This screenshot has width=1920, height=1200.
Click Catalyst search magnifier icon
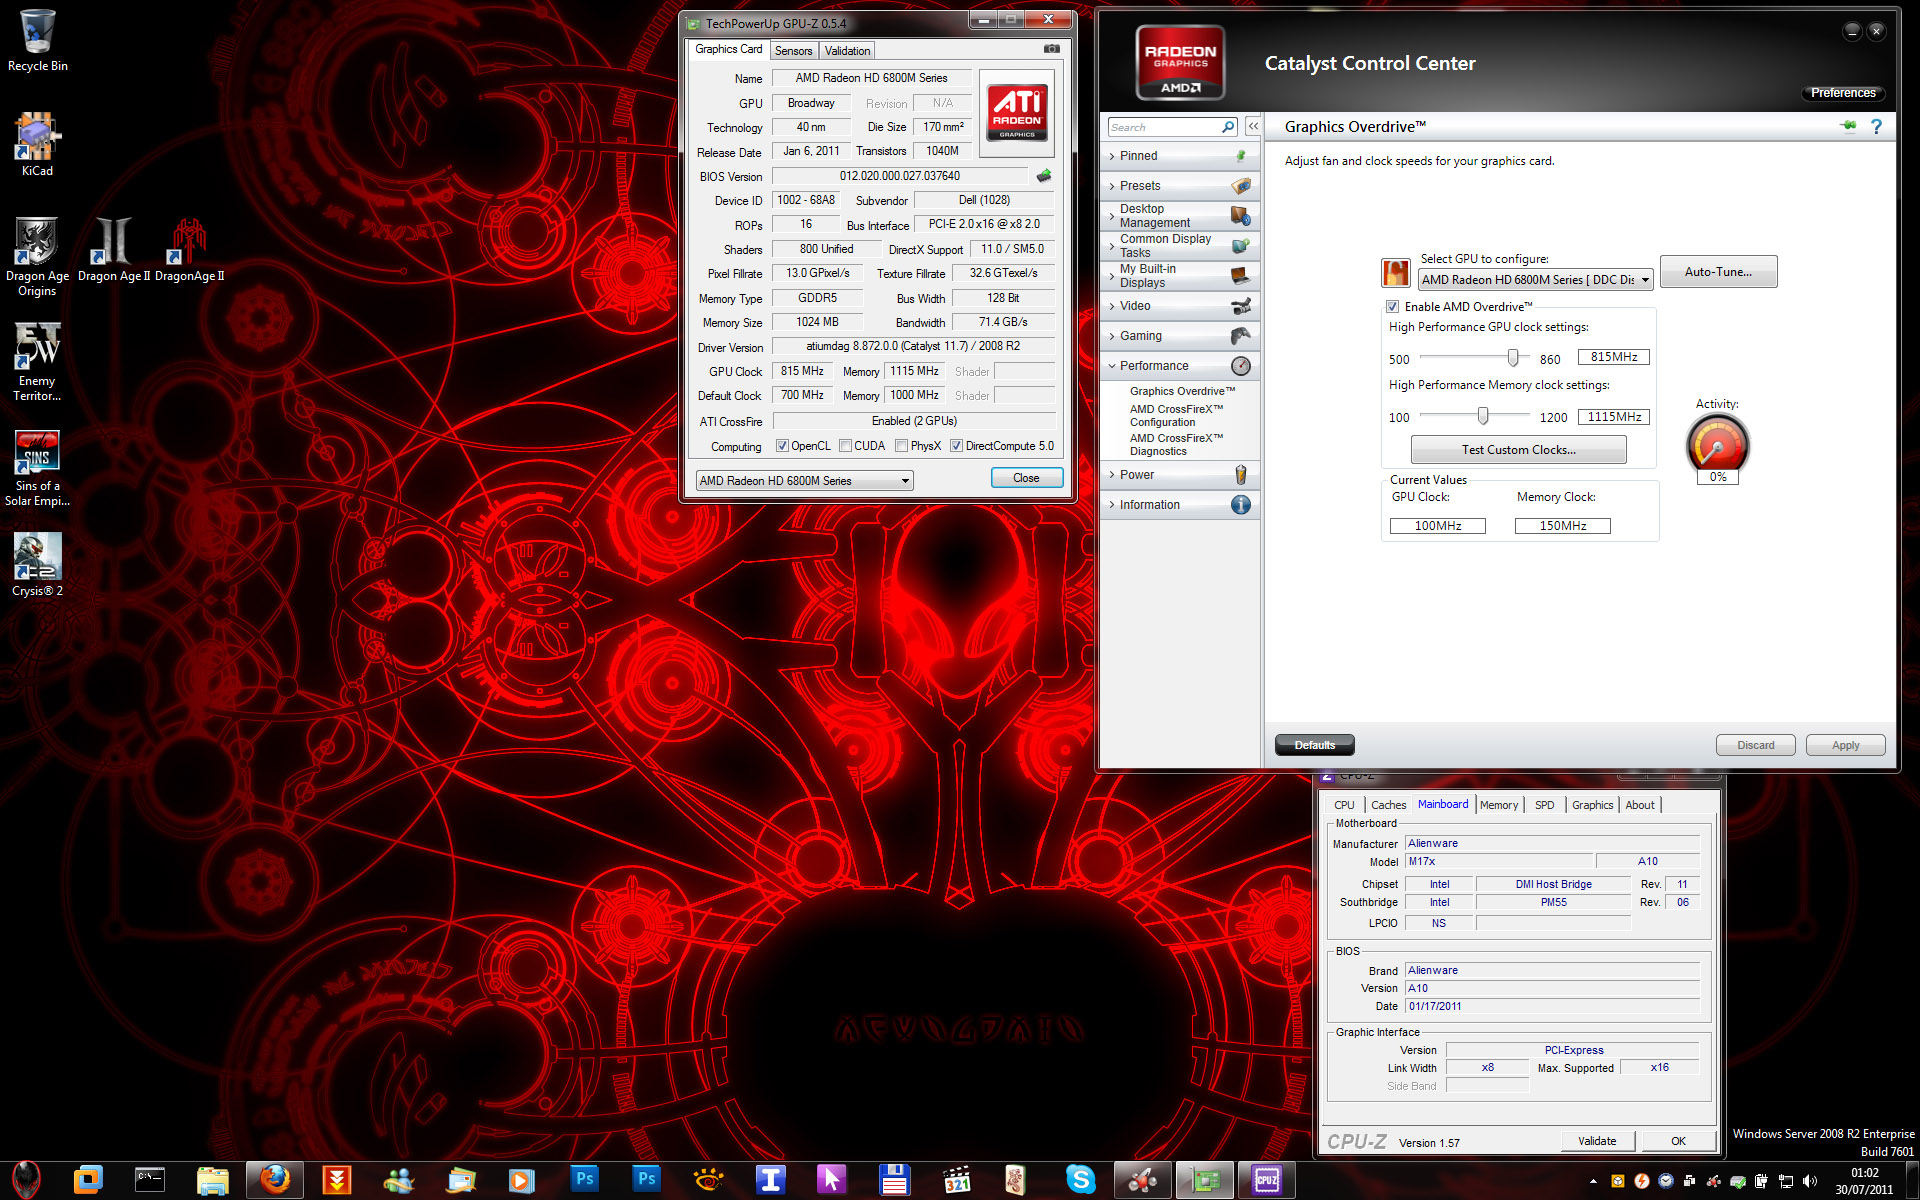[x=1228, y=127]
